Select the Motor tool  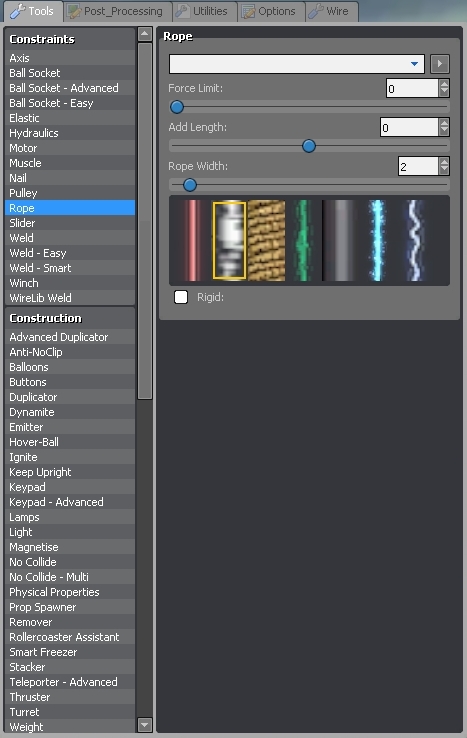click(70, 148)
